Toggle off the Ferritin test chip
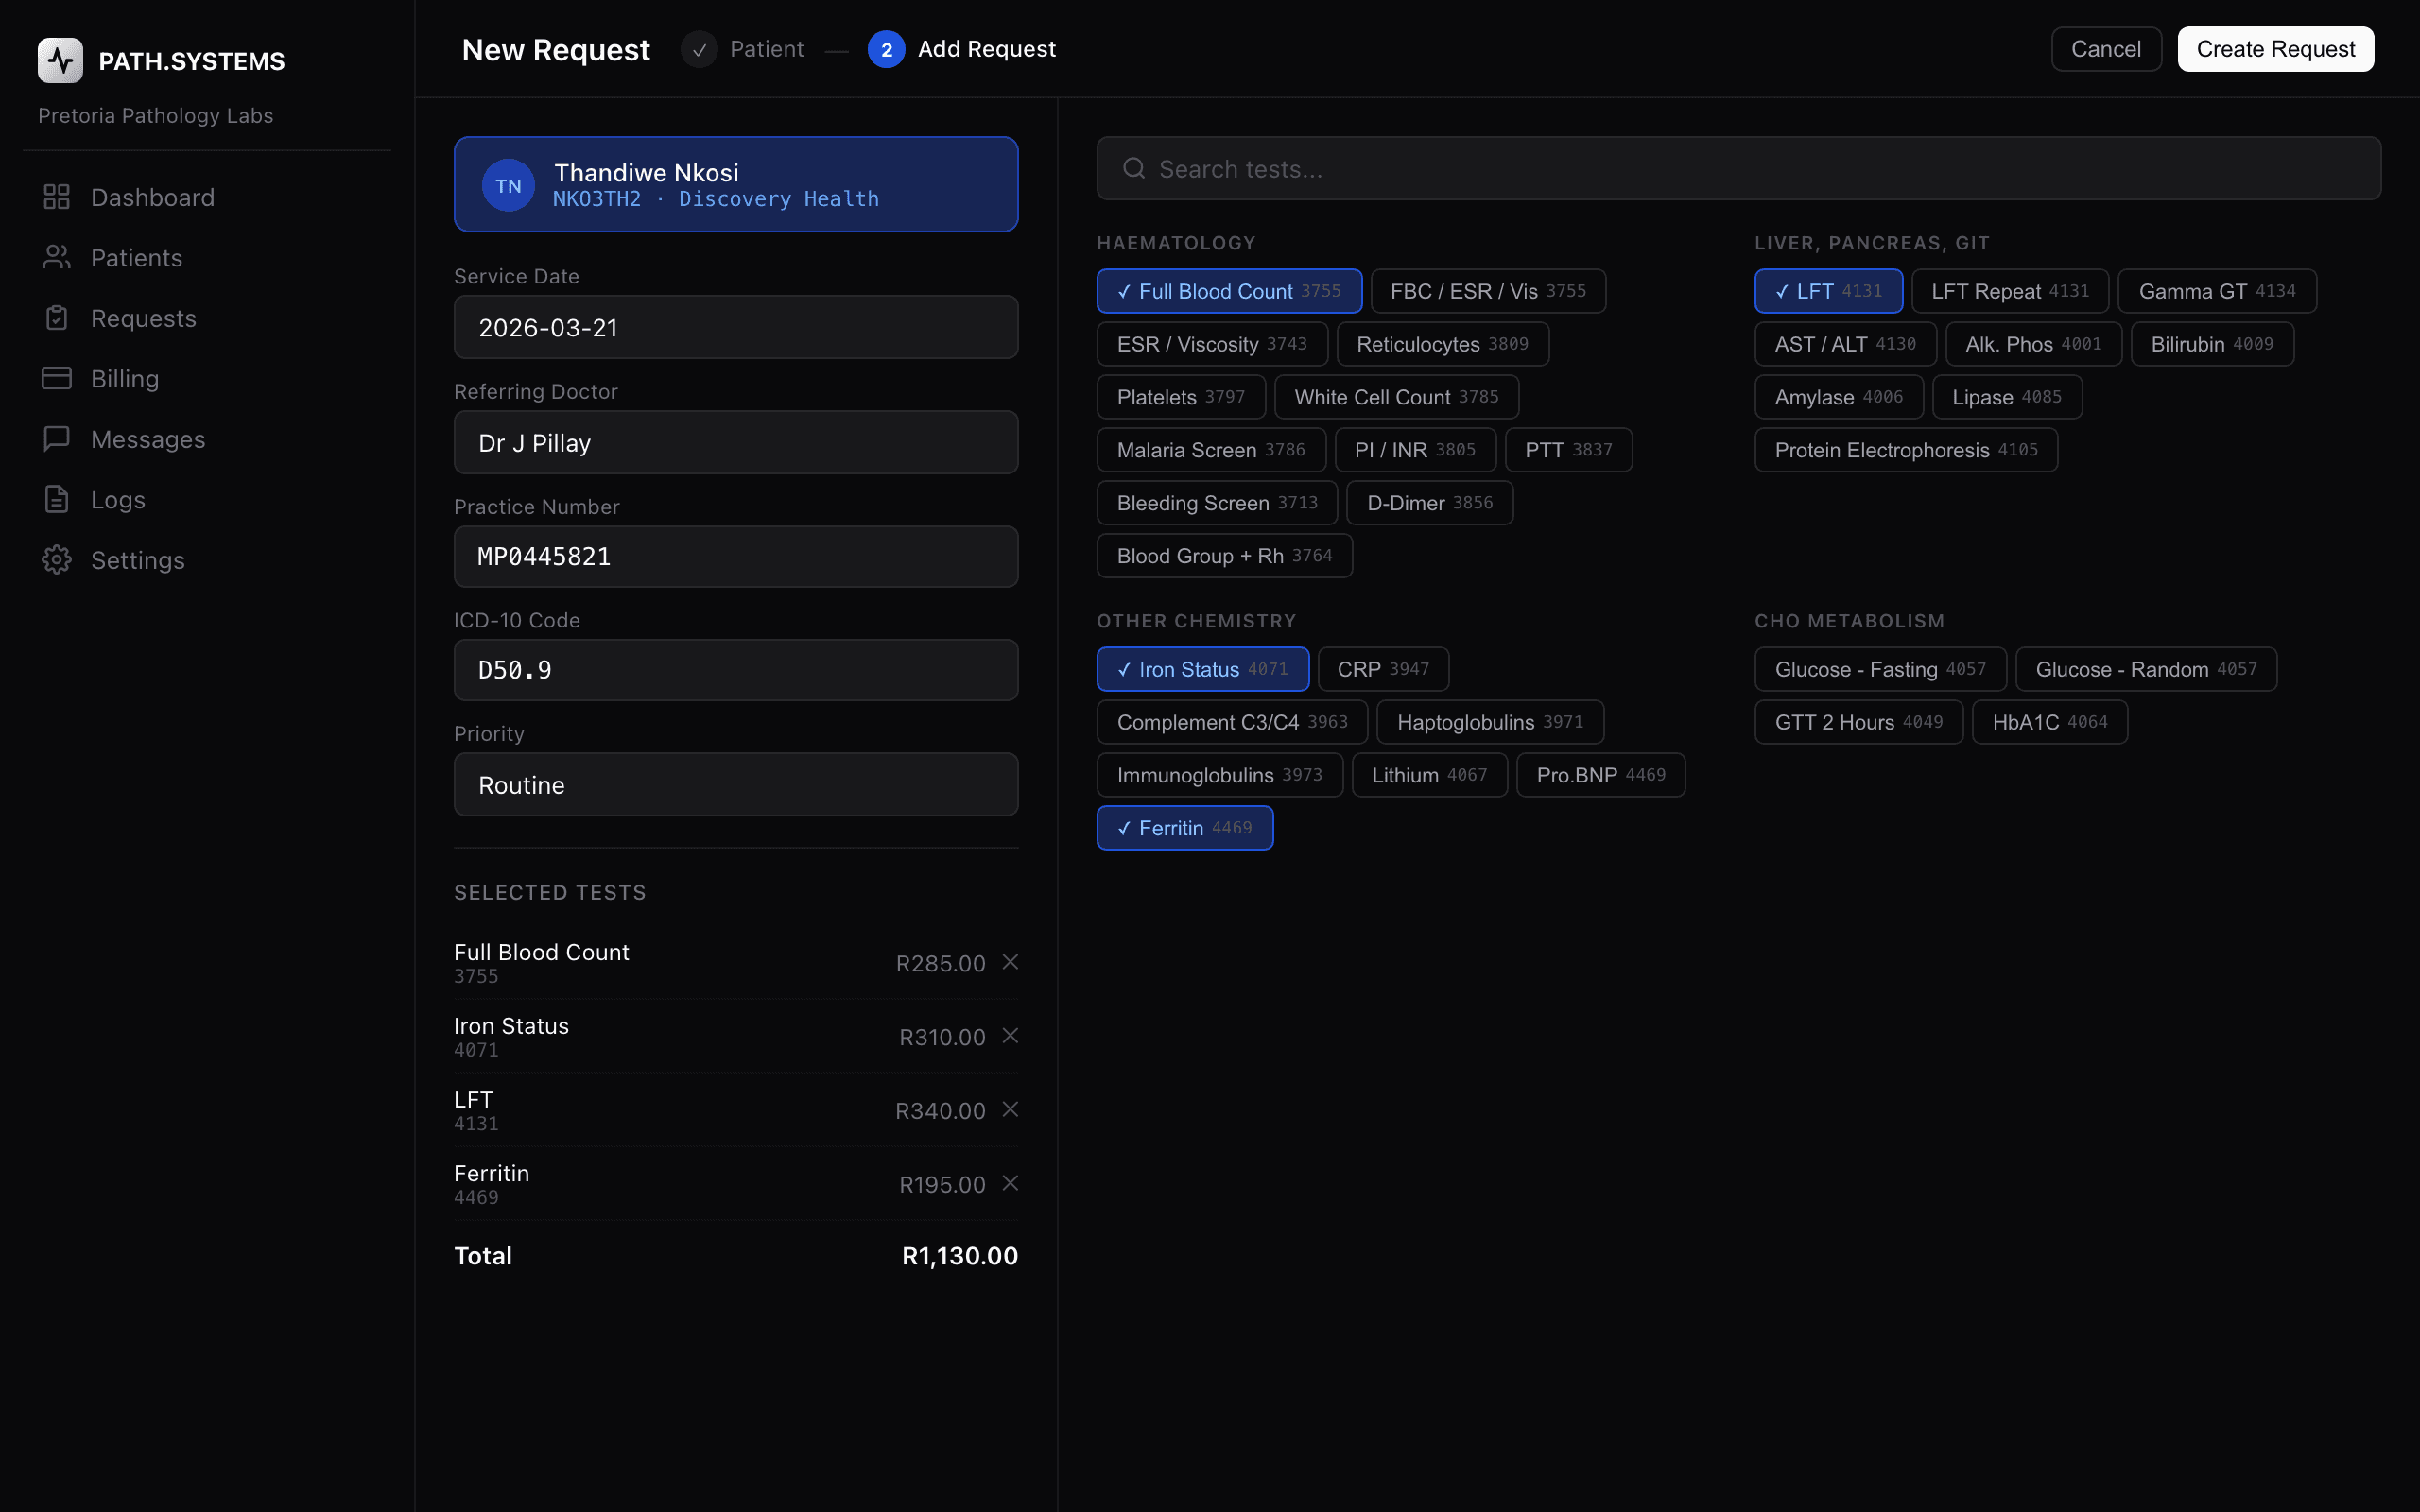 click(x=1184, y=827)
